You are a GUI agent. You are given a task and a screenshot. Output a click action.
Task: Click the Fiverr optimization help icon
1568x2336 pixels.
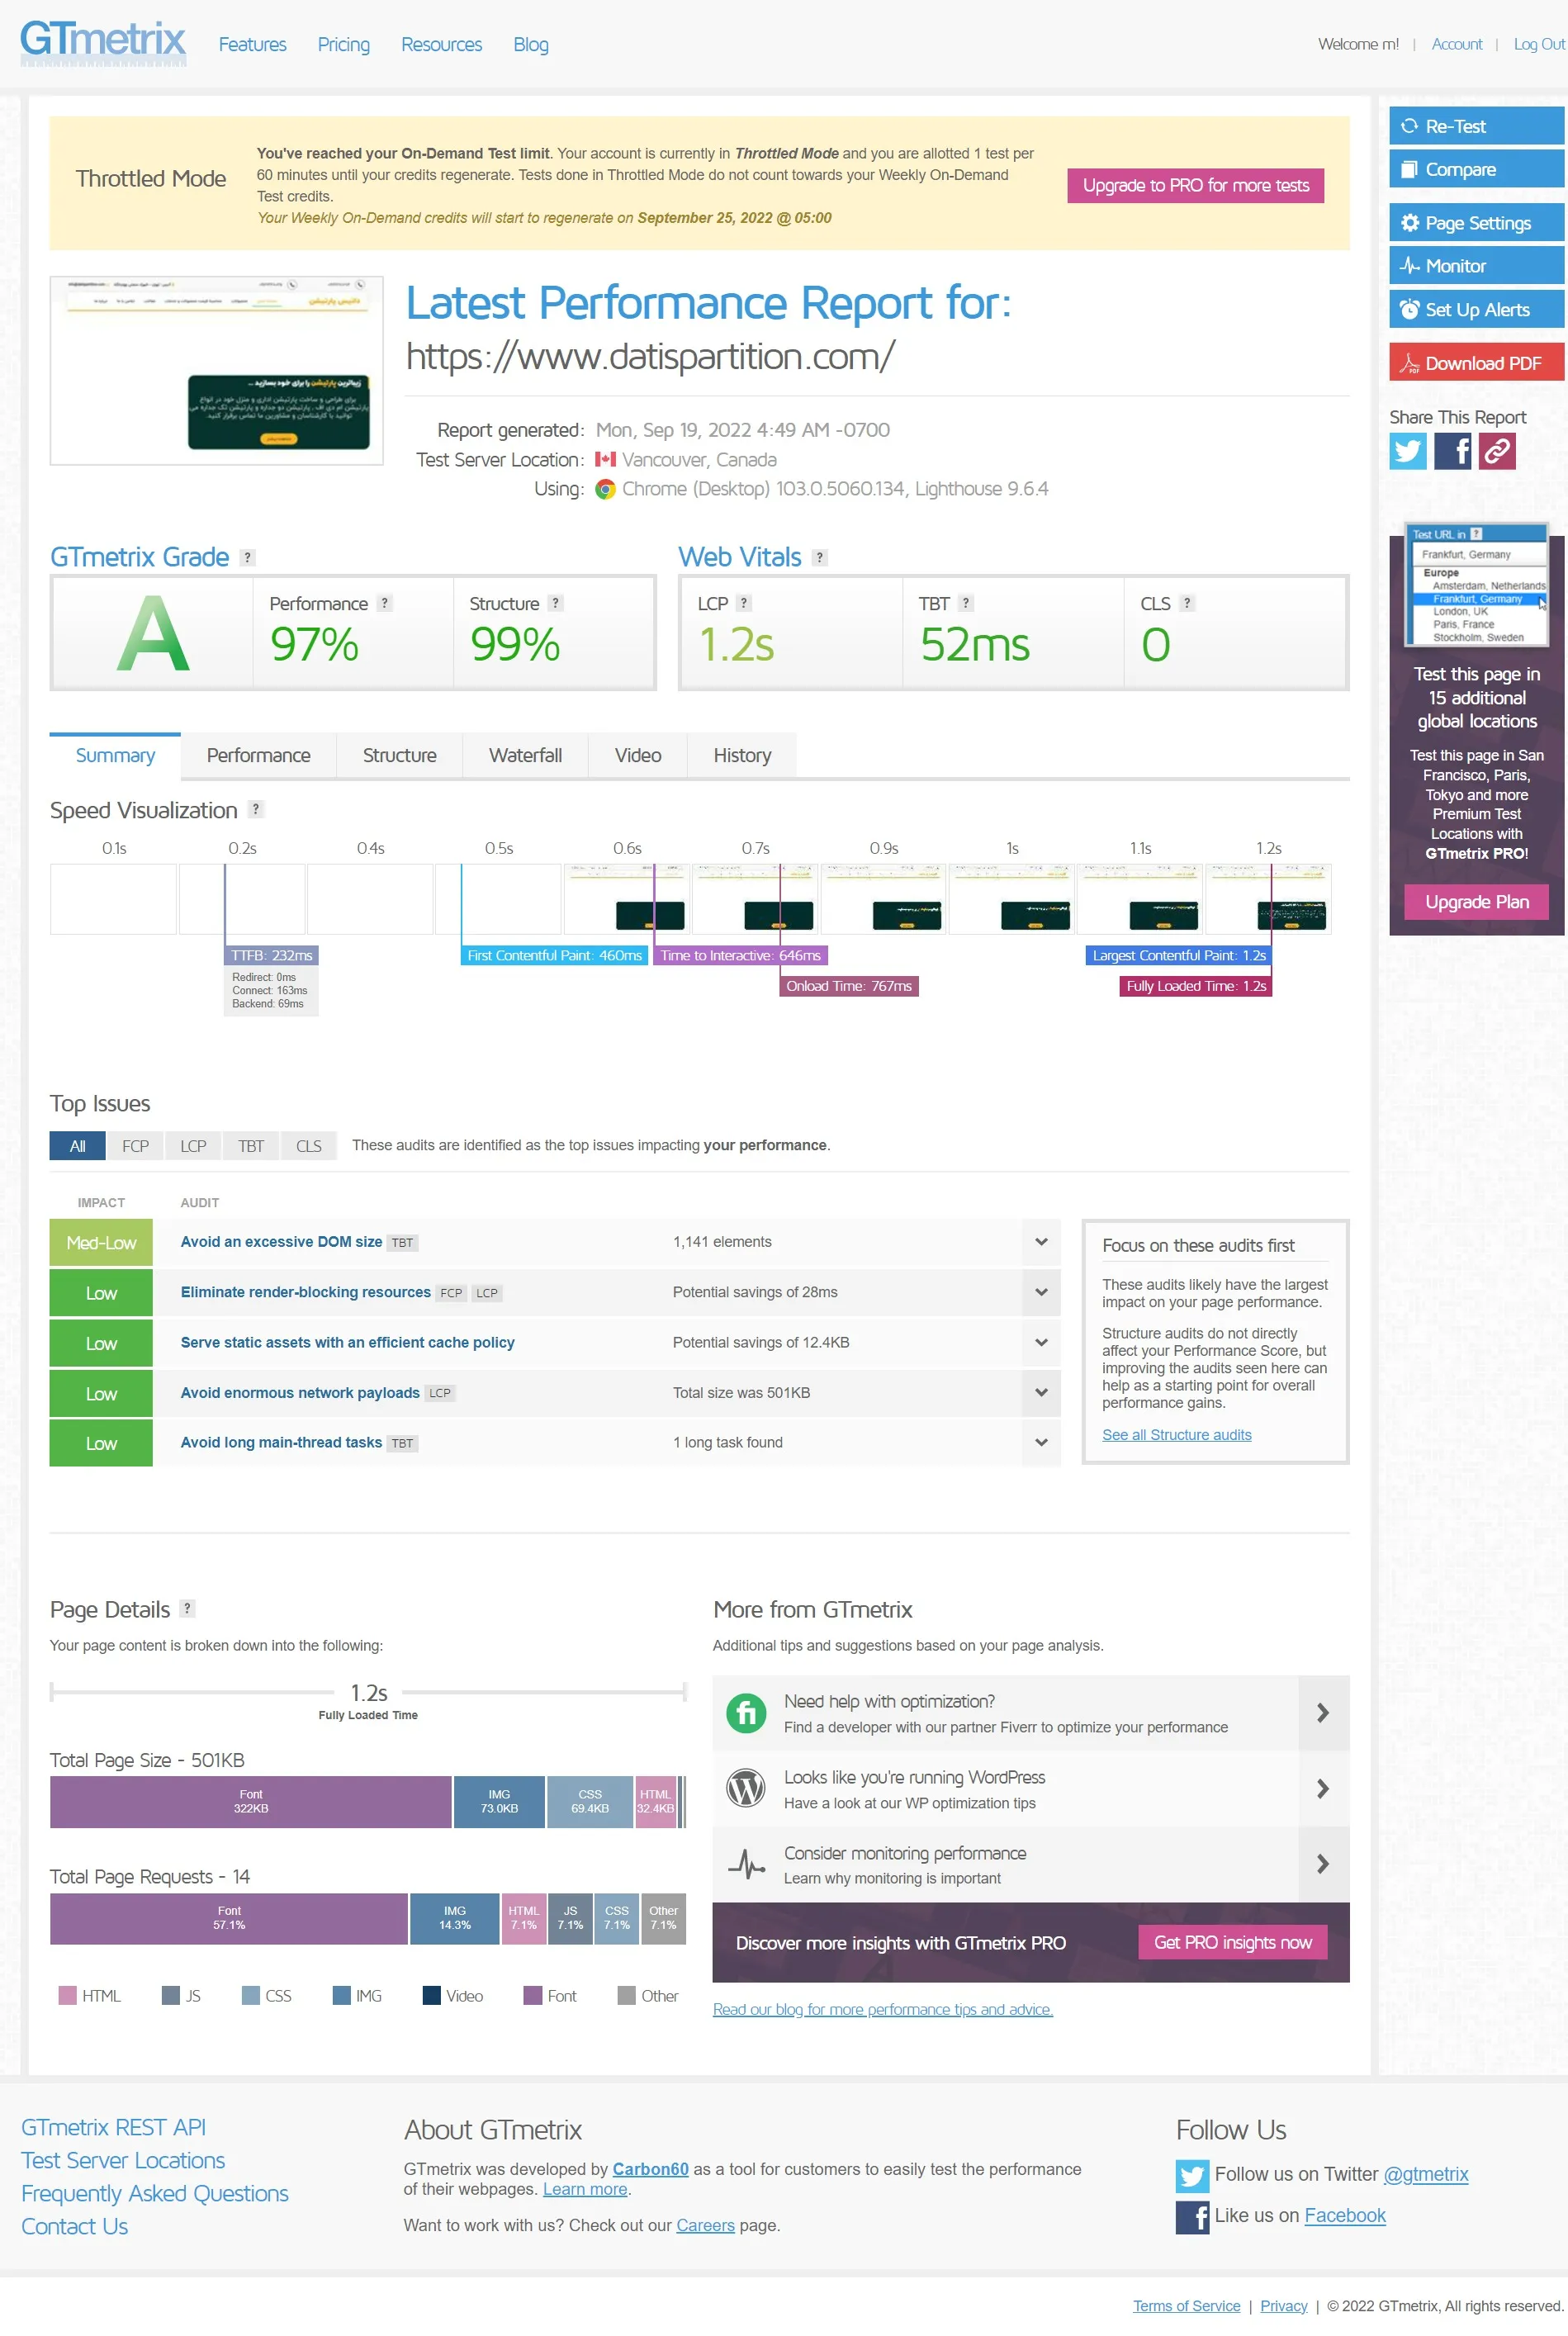[746, 1713]
